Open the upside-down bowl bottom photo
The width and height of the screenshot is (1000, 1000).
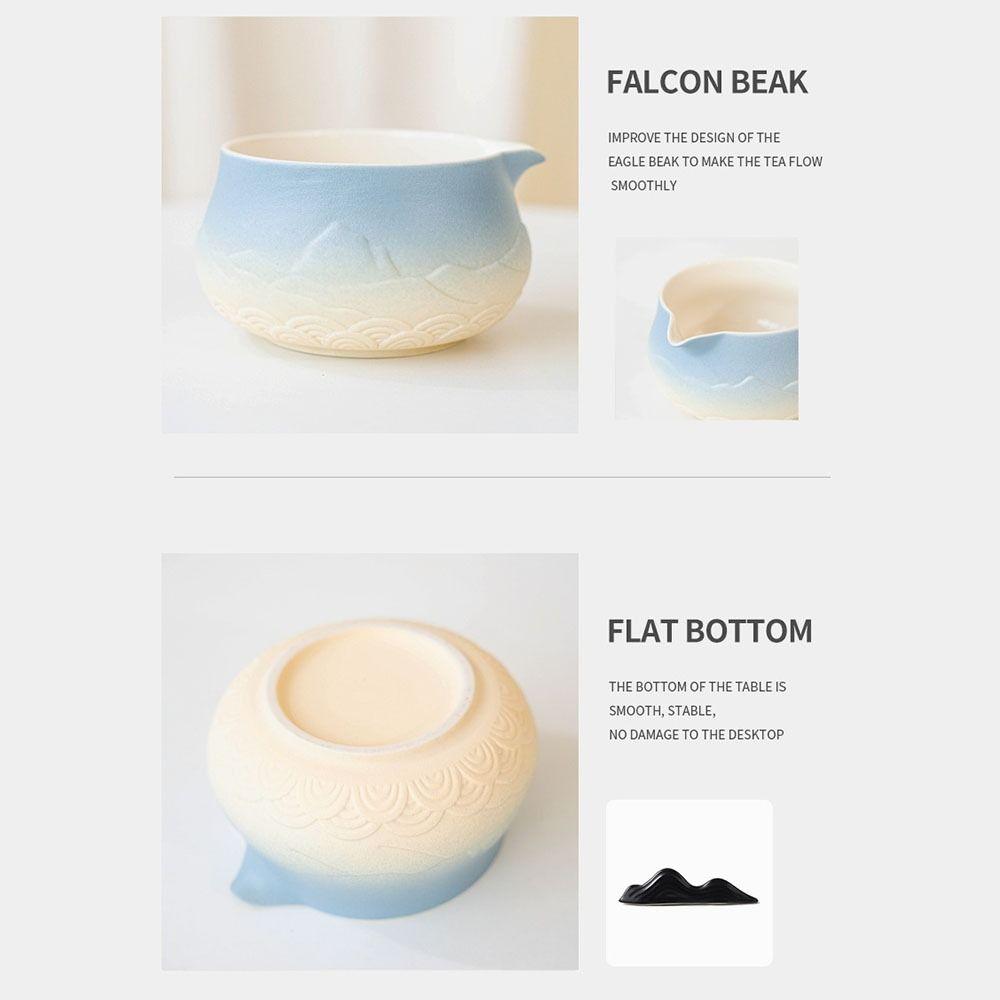click(370, 761)
